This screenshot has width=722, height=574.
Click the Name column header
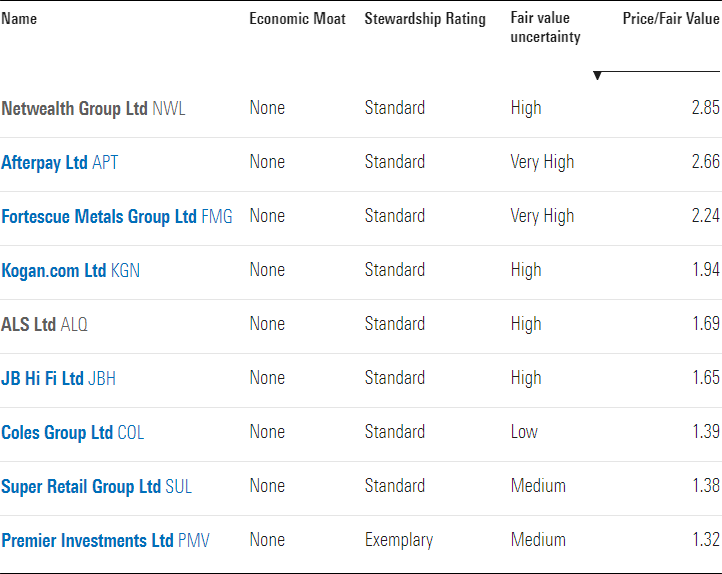point(19,18)
